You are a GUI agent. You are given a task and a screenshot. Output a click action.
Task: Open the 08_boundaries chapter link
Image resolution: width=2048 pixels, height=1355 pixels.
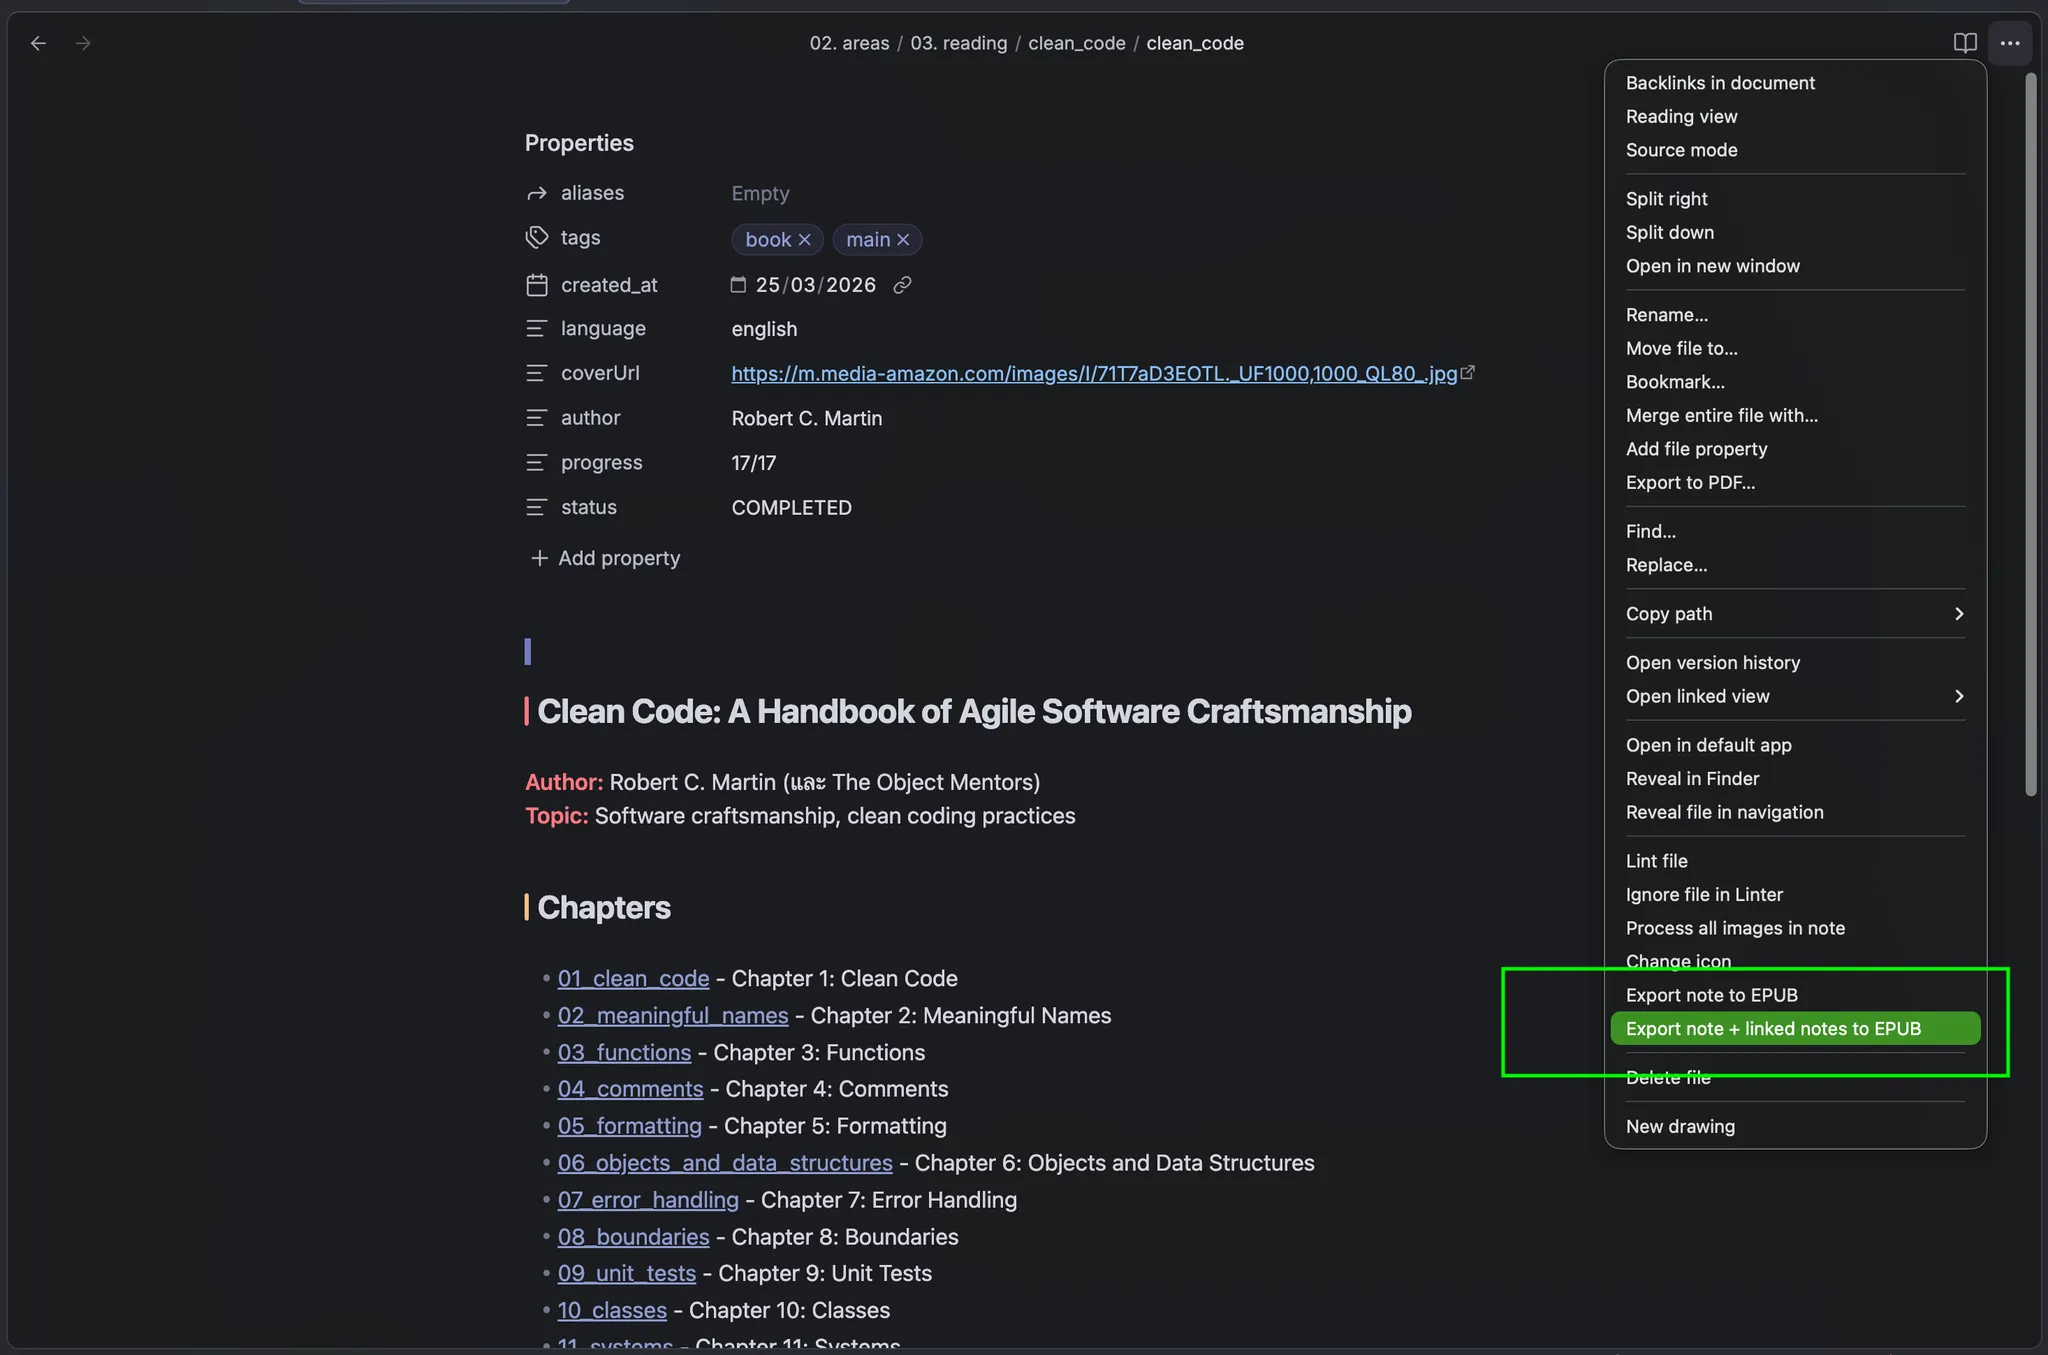tap(633, 1237)
